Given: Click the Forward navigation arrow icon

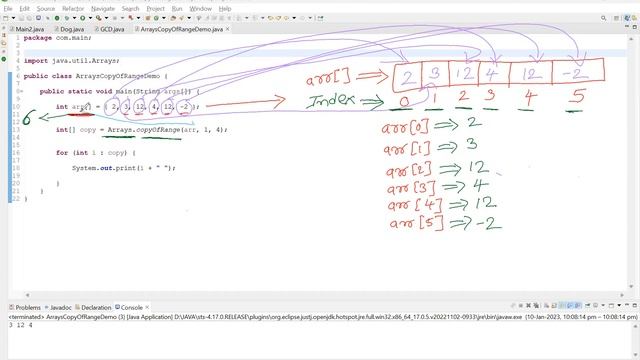Looking at the screenshot, I should tap(302, 18).
